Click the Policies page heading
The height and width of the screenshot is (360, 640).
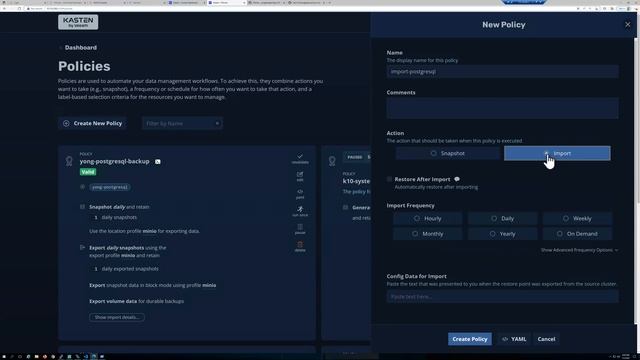tap(84, 66)
